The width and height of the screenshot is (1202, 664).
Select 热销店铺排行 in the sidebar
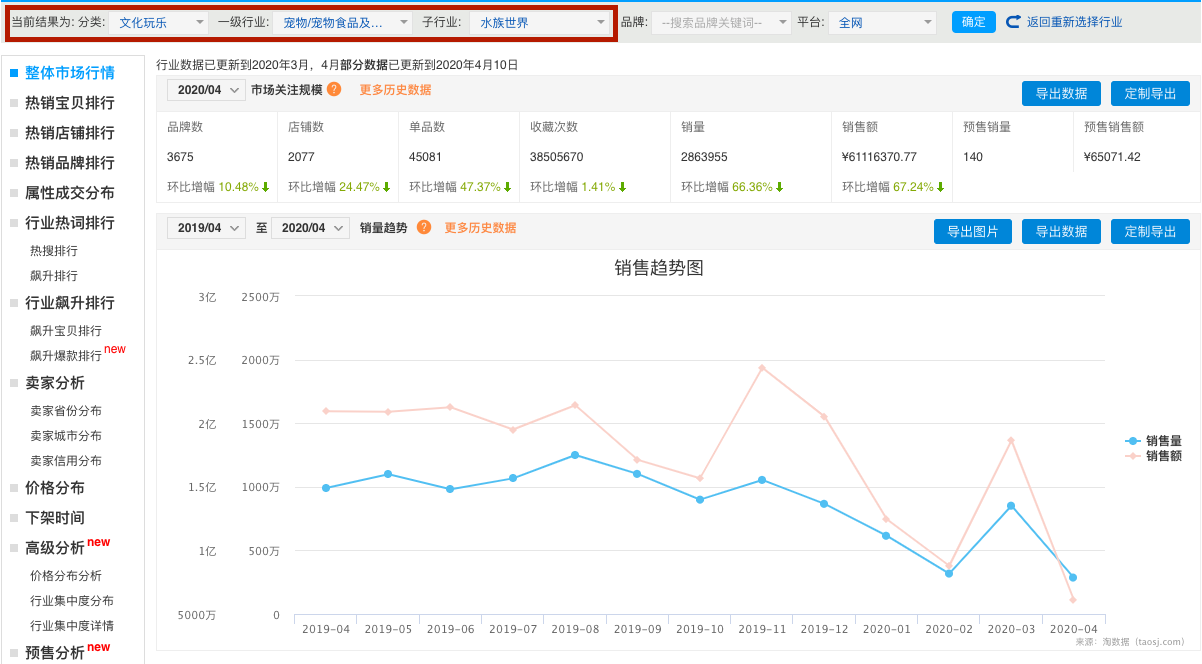coord(69,132)
